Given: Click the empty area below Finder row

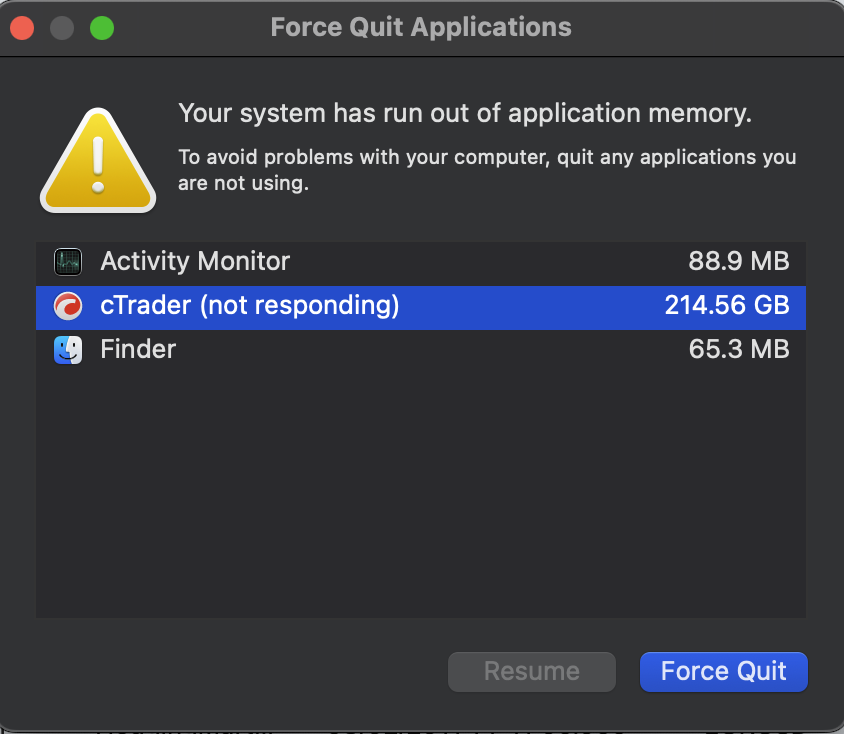Looking at the screenshot, I should pos(421,494).
